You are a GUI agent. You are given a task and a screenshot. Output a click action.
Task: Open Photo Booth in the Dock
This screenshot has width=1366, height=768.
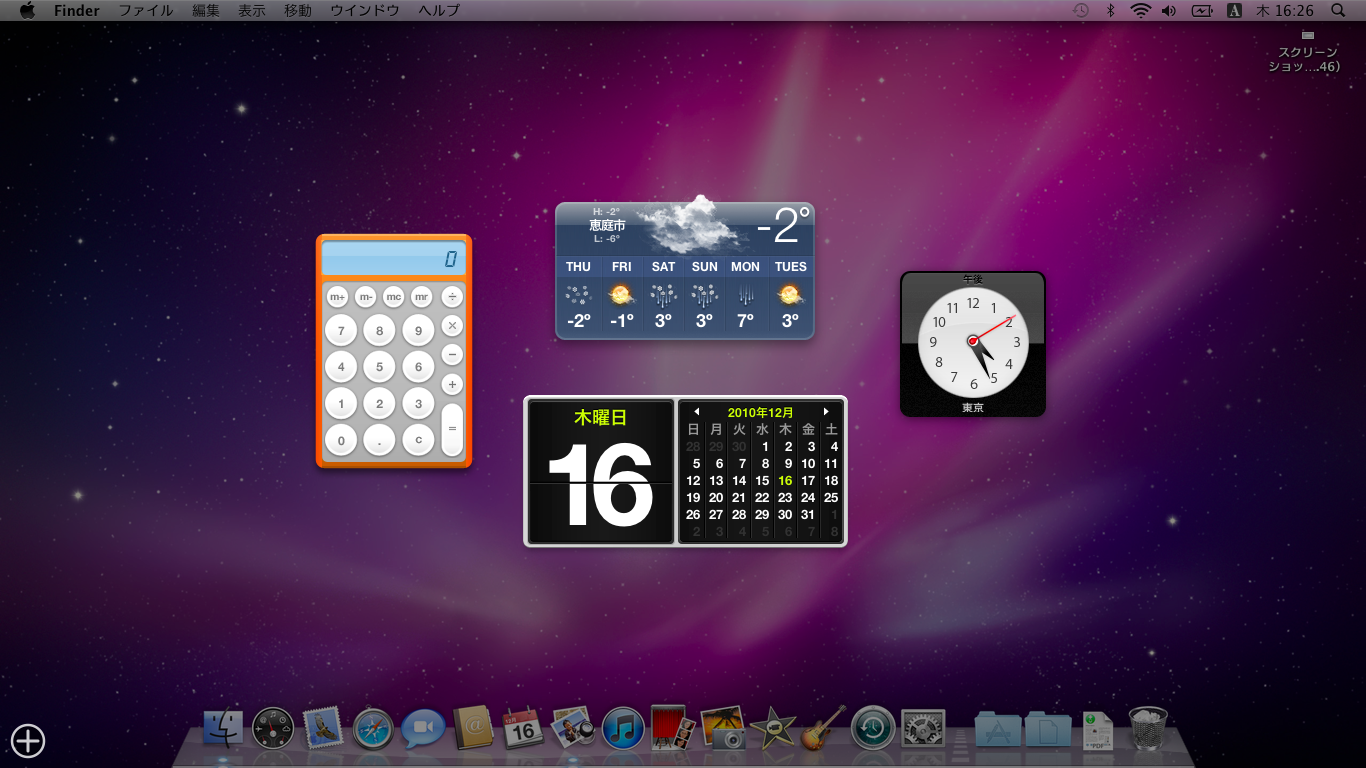pyautogui.click(x=673, y=727)
